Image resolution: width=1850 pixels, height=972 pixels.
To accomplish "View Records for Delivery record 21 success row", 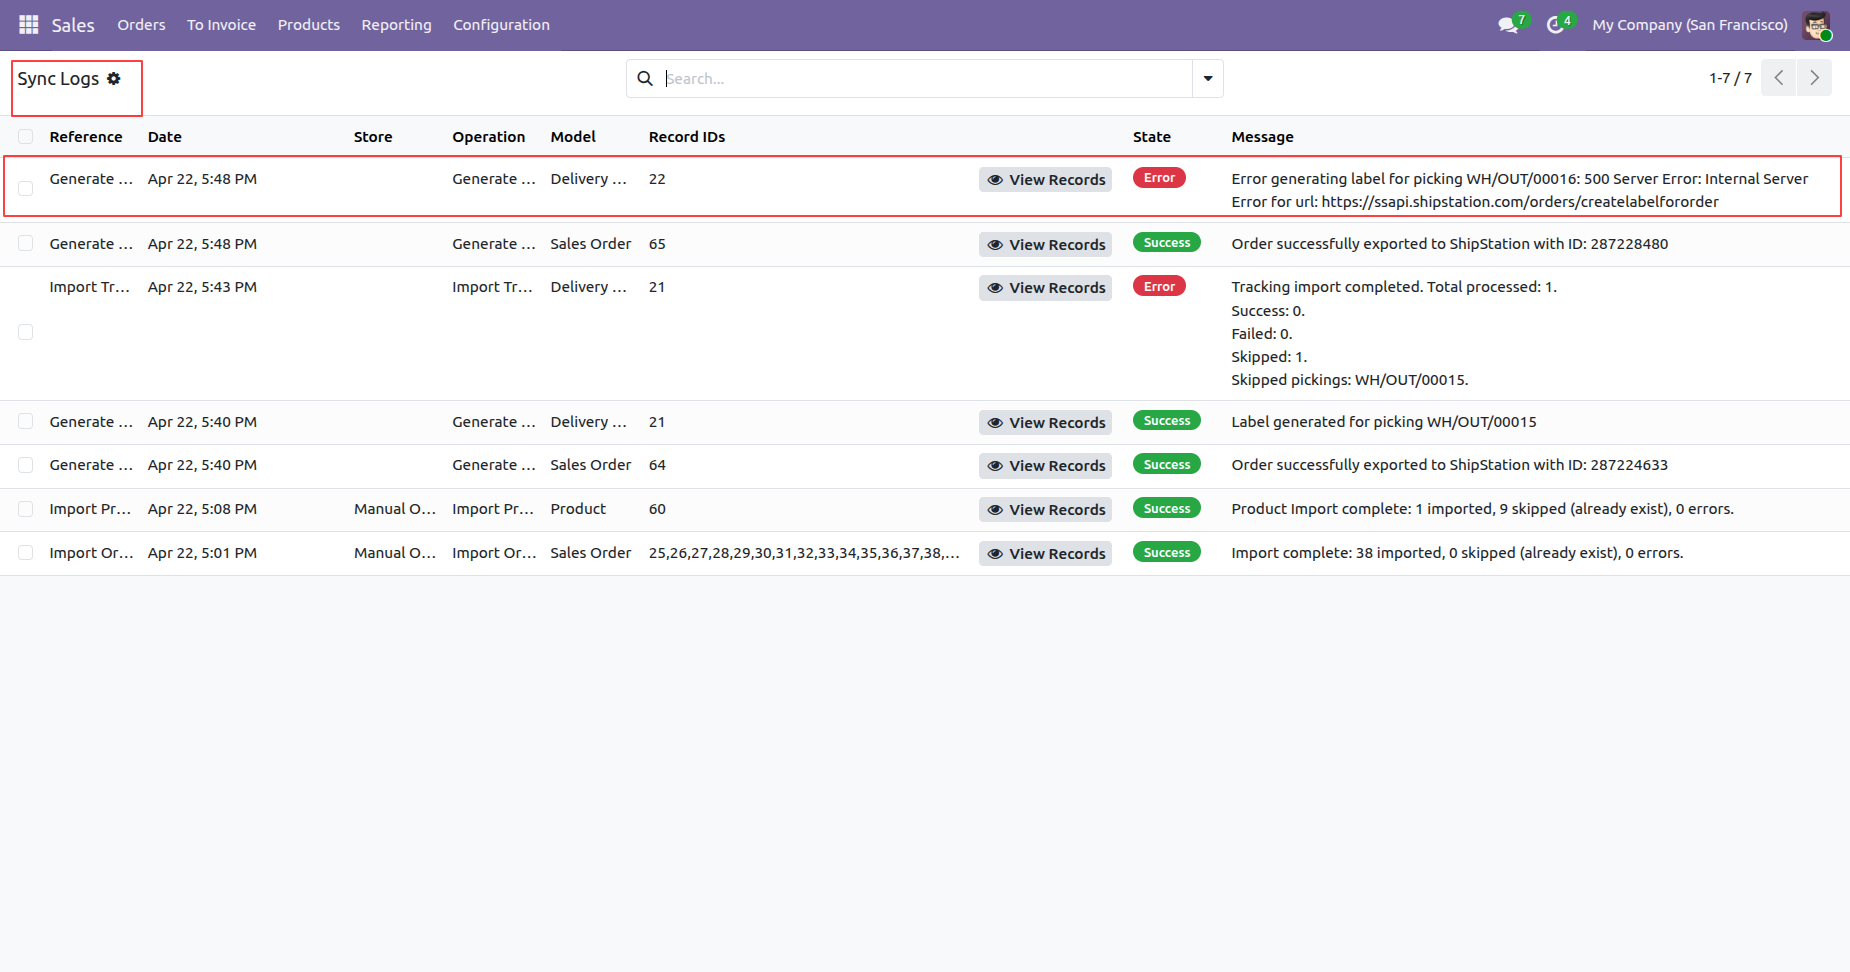I will 1046,423.
